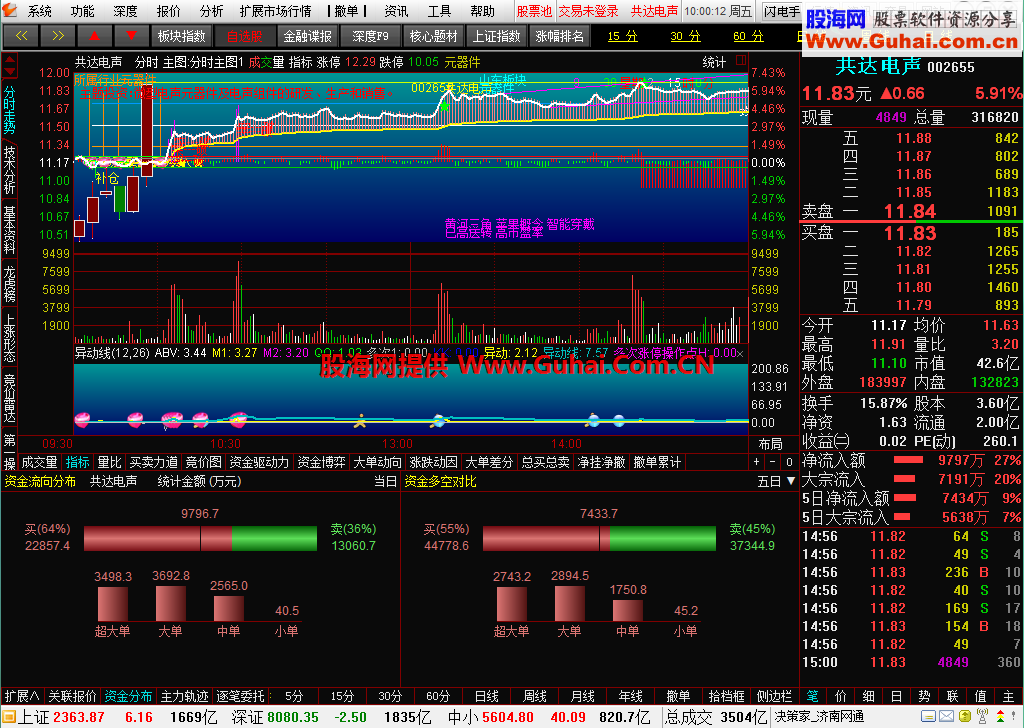Screen dimensions: 1024x728
Task: Reset chart zoom with the 0 button
Action: (x=789, y=462)
